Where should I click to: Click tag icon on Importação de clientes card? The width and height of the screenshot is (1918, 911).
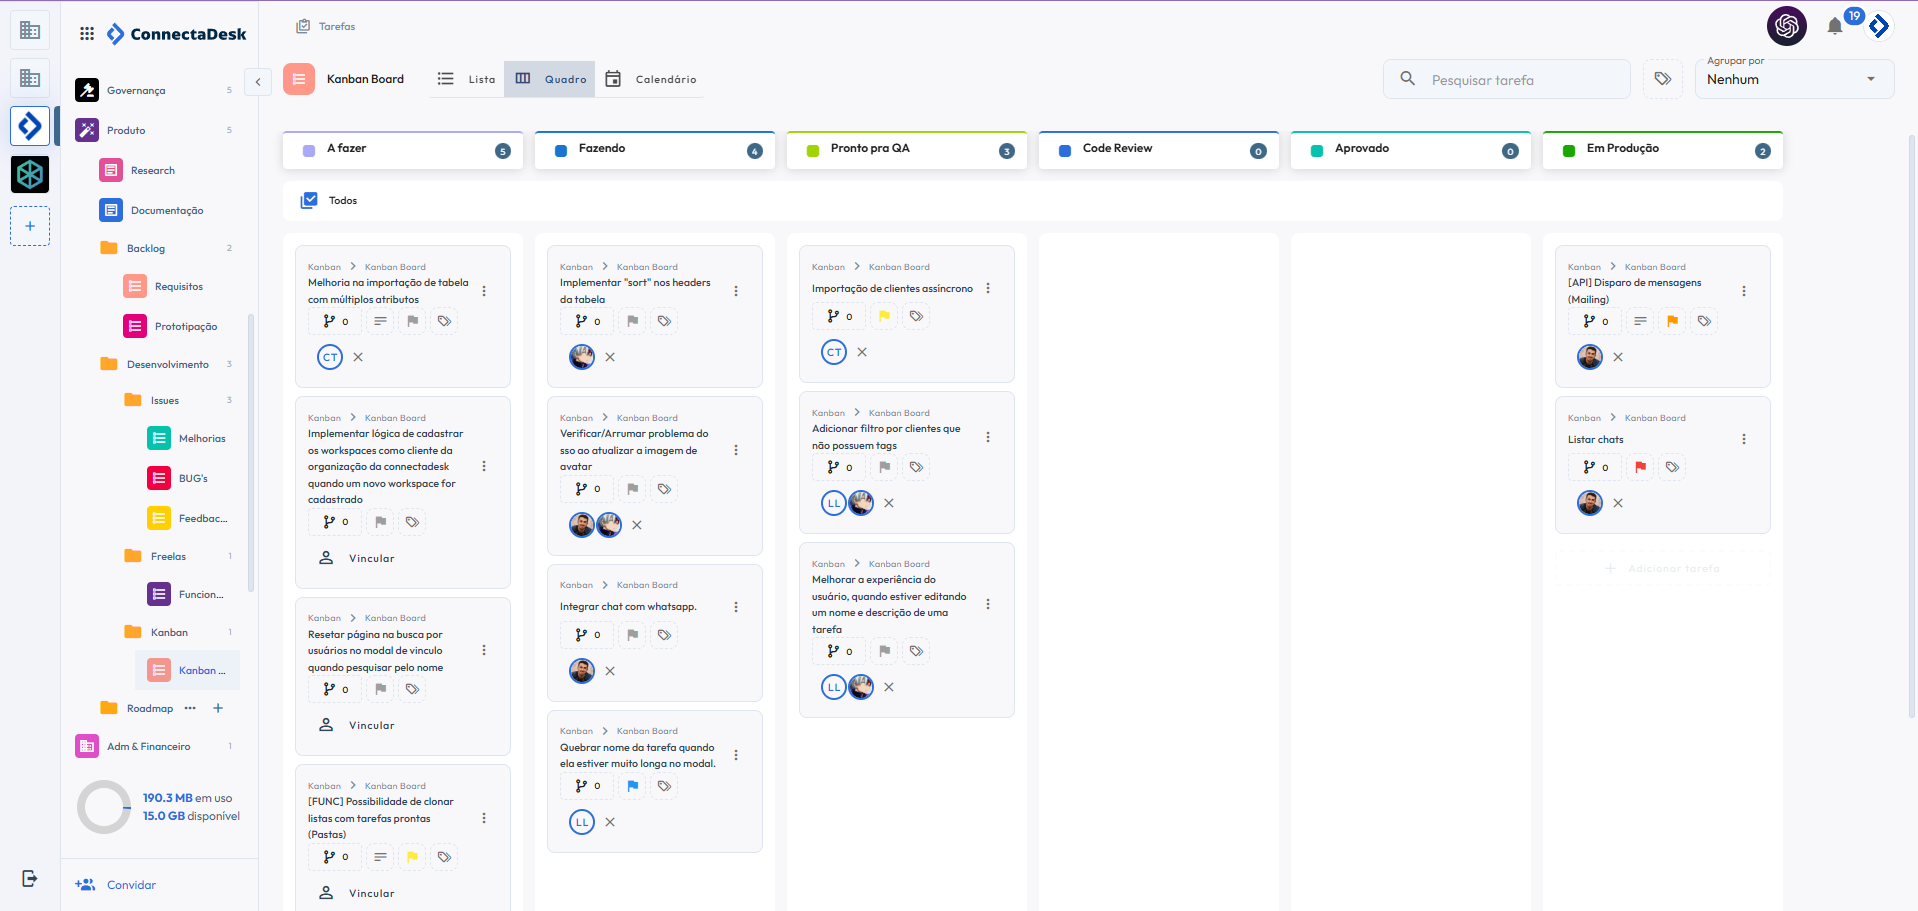pyautogui.click(x=916, y=316)
